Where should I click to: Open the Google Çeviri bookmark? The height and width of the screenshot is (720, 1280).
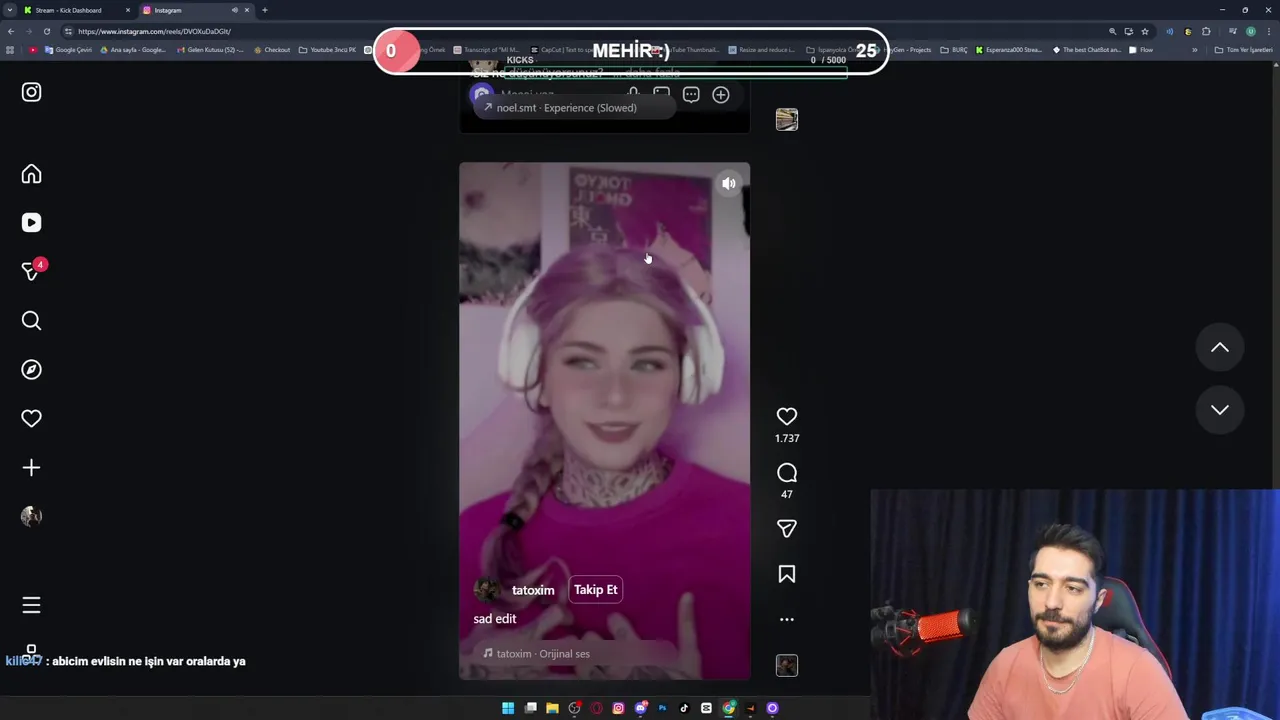[69, 50]
